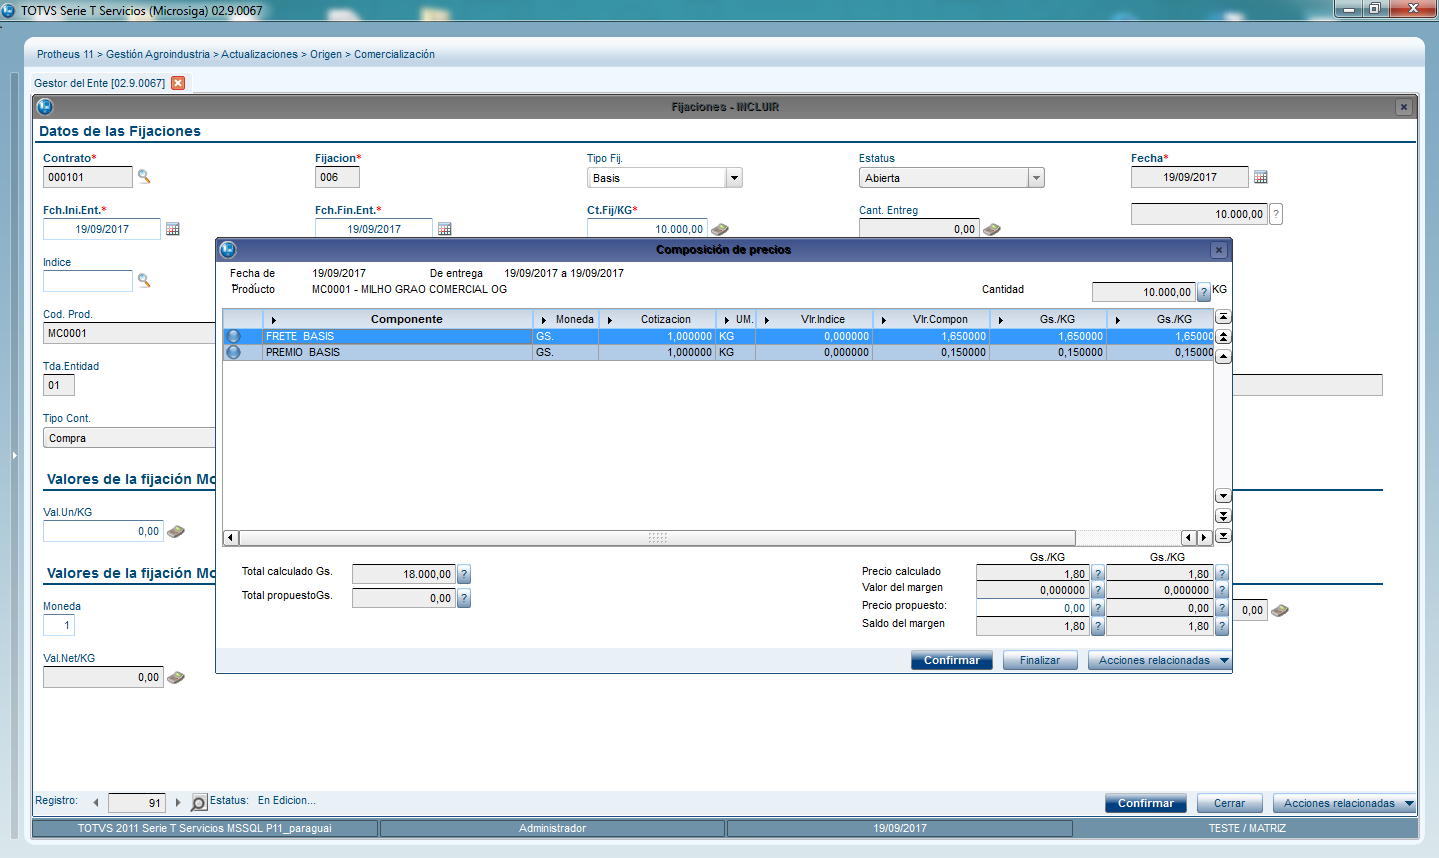
Task: Click the help button beside Cantidad field
Action: pos(1204,292)
